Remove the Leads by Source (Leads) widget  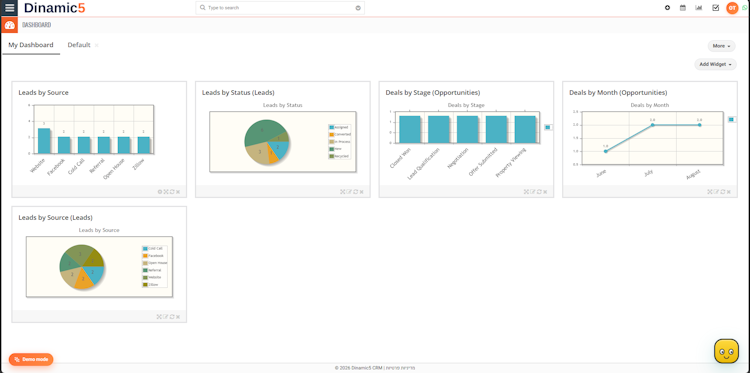click(x=178, y=317)
